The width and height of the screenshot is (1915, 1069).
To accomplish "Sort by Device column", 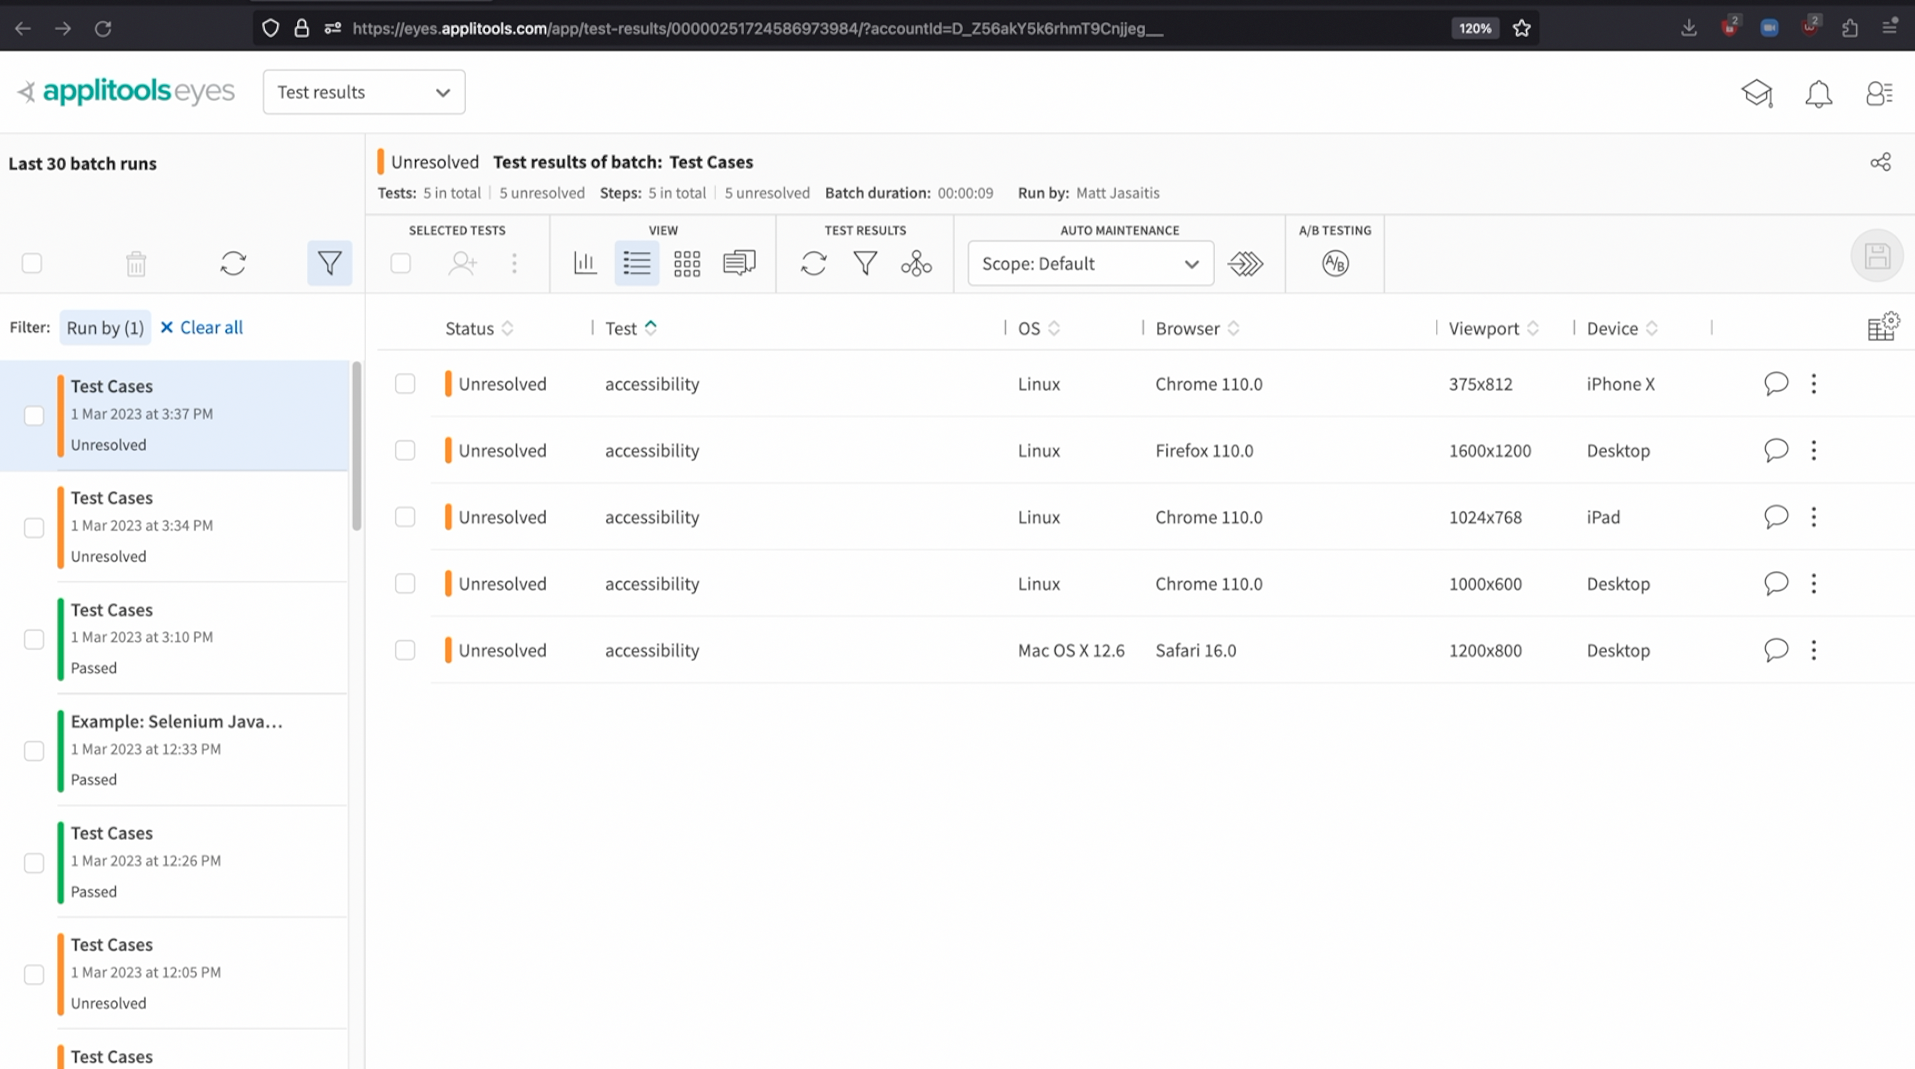I will (1622, 328).
